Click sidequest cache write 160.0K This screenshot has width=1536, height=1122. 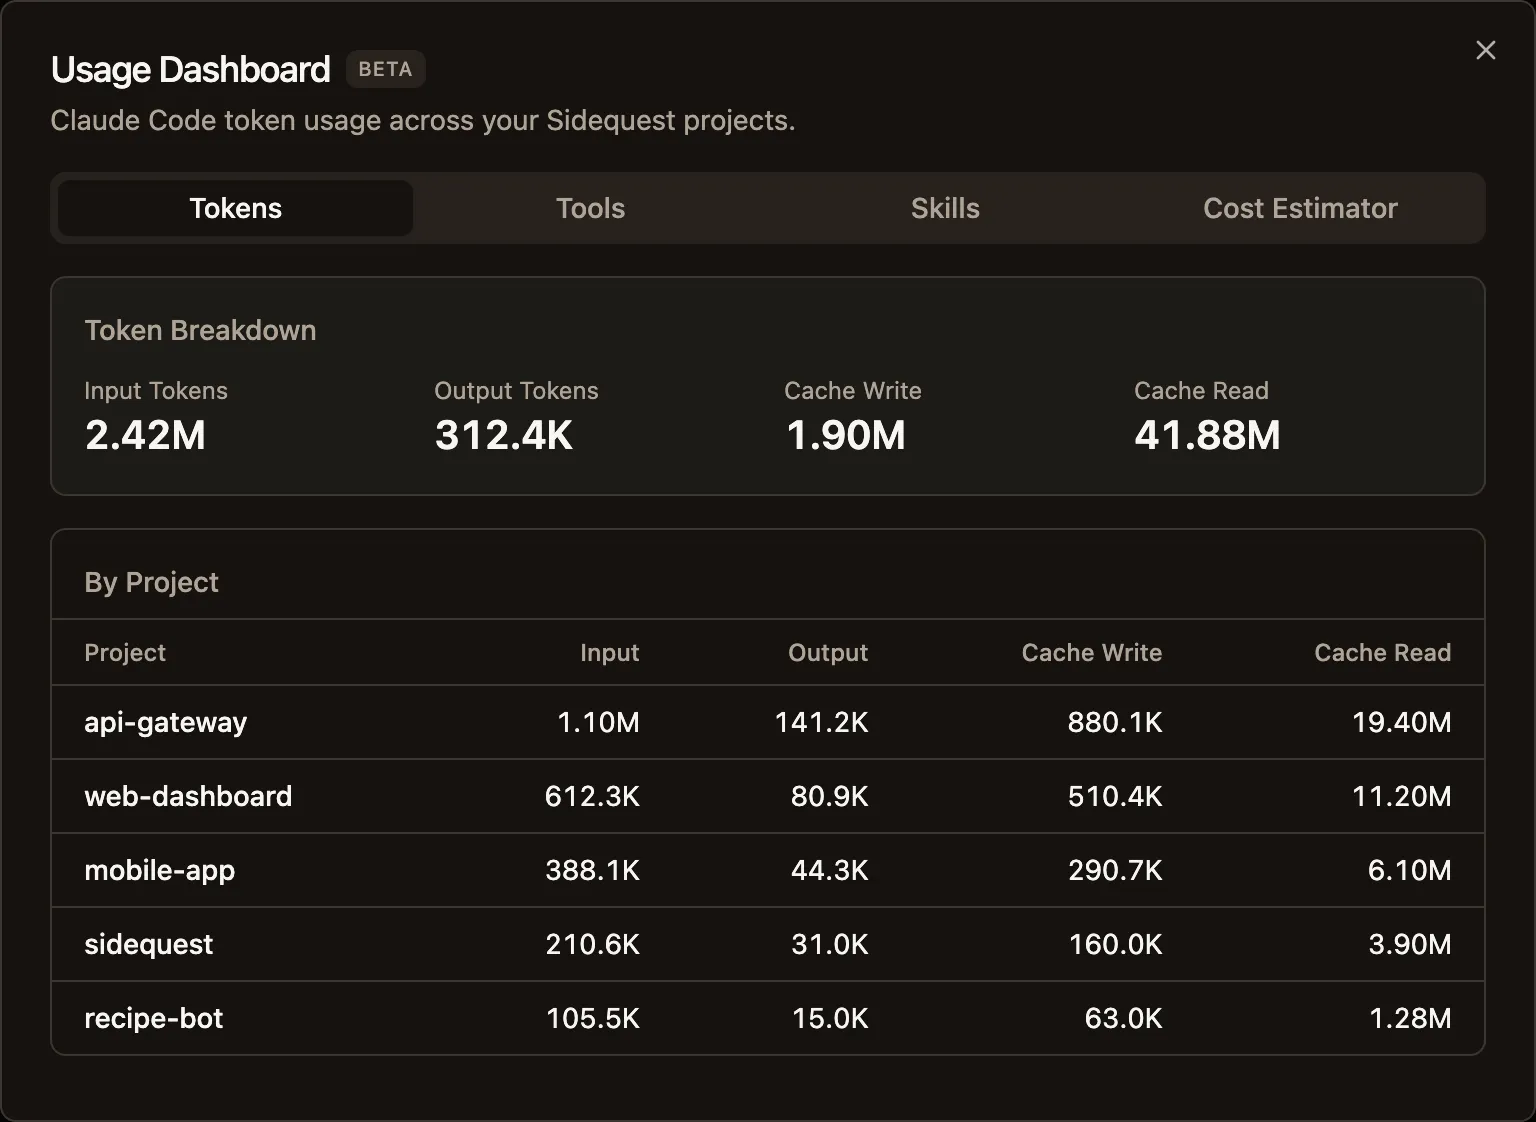pyautogui.click(x=1115, y=944)
